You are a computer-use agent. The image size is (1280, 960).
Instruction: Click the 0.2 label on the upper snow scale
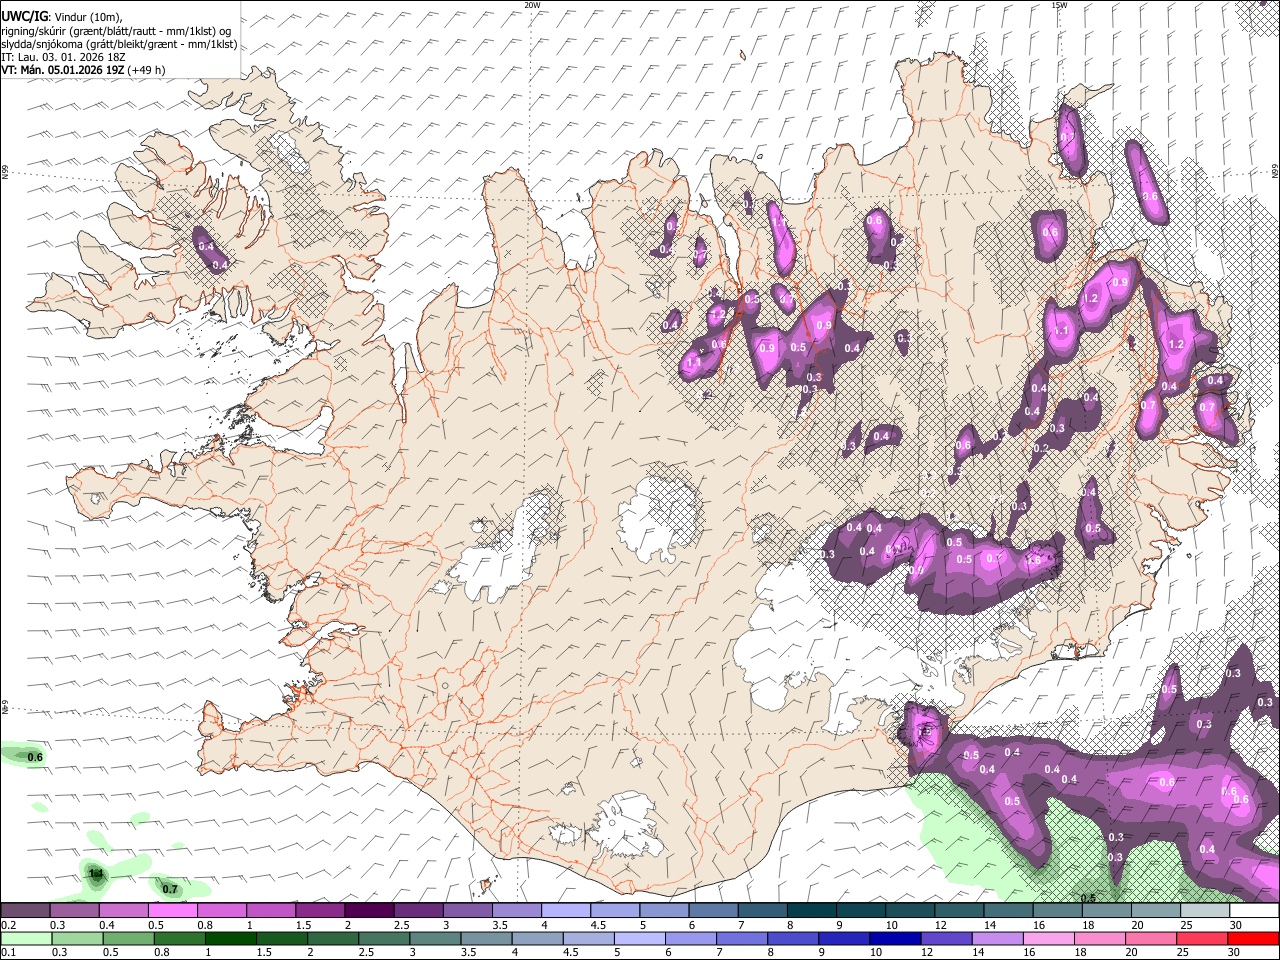coord(8,925)
